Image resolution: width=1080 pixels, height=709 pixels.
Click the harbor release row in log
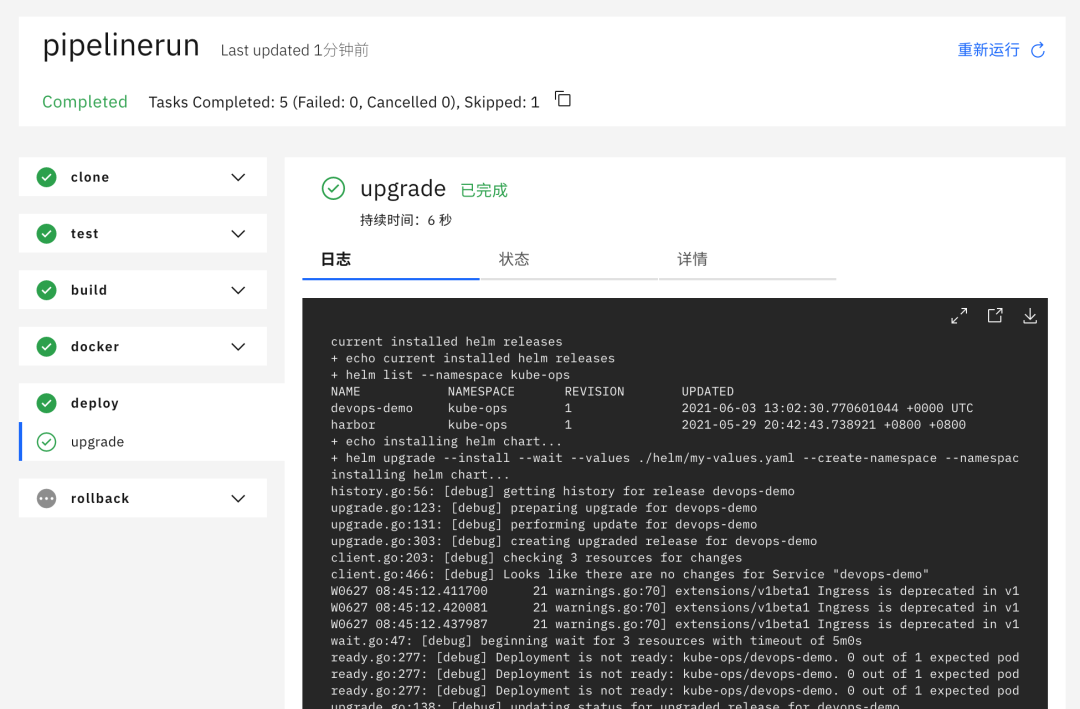pos(648,424)
